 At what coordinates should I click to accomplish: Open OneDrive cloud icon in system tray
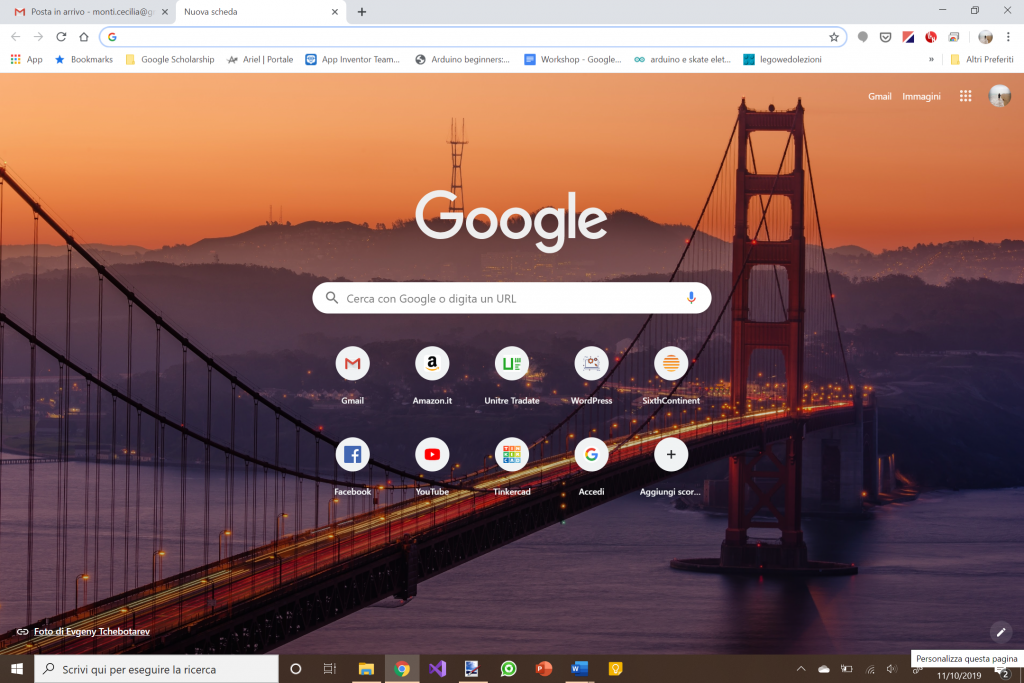(824, 669)
